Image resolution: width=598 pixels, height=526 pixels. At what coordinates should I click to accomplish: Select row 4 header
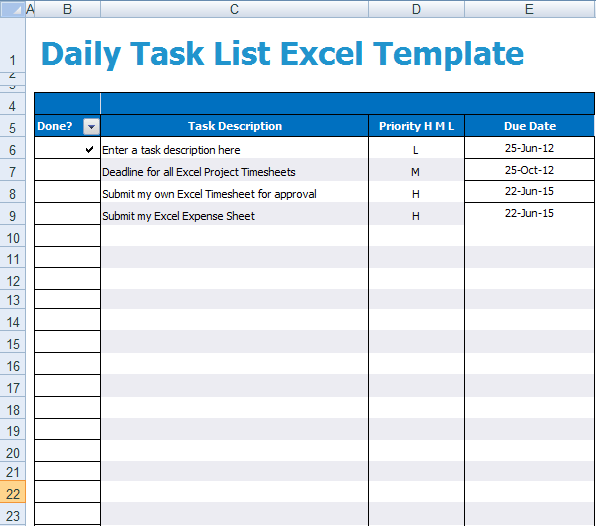coord(13,103)
